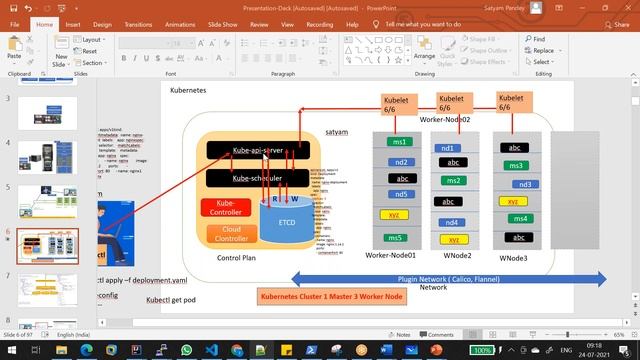Screen dimensions: 640x360
Task: Switch to the Transitions tab
Action: coord(138,24)
